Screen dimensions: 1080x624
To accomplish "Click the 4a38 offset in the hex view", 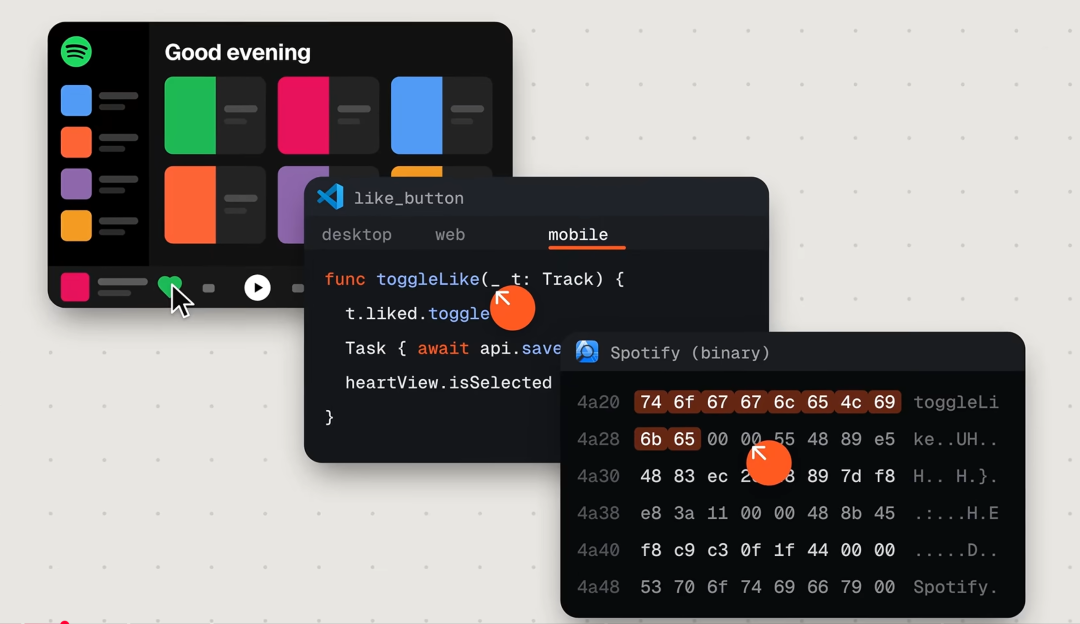I will click(x=598, y=513).
